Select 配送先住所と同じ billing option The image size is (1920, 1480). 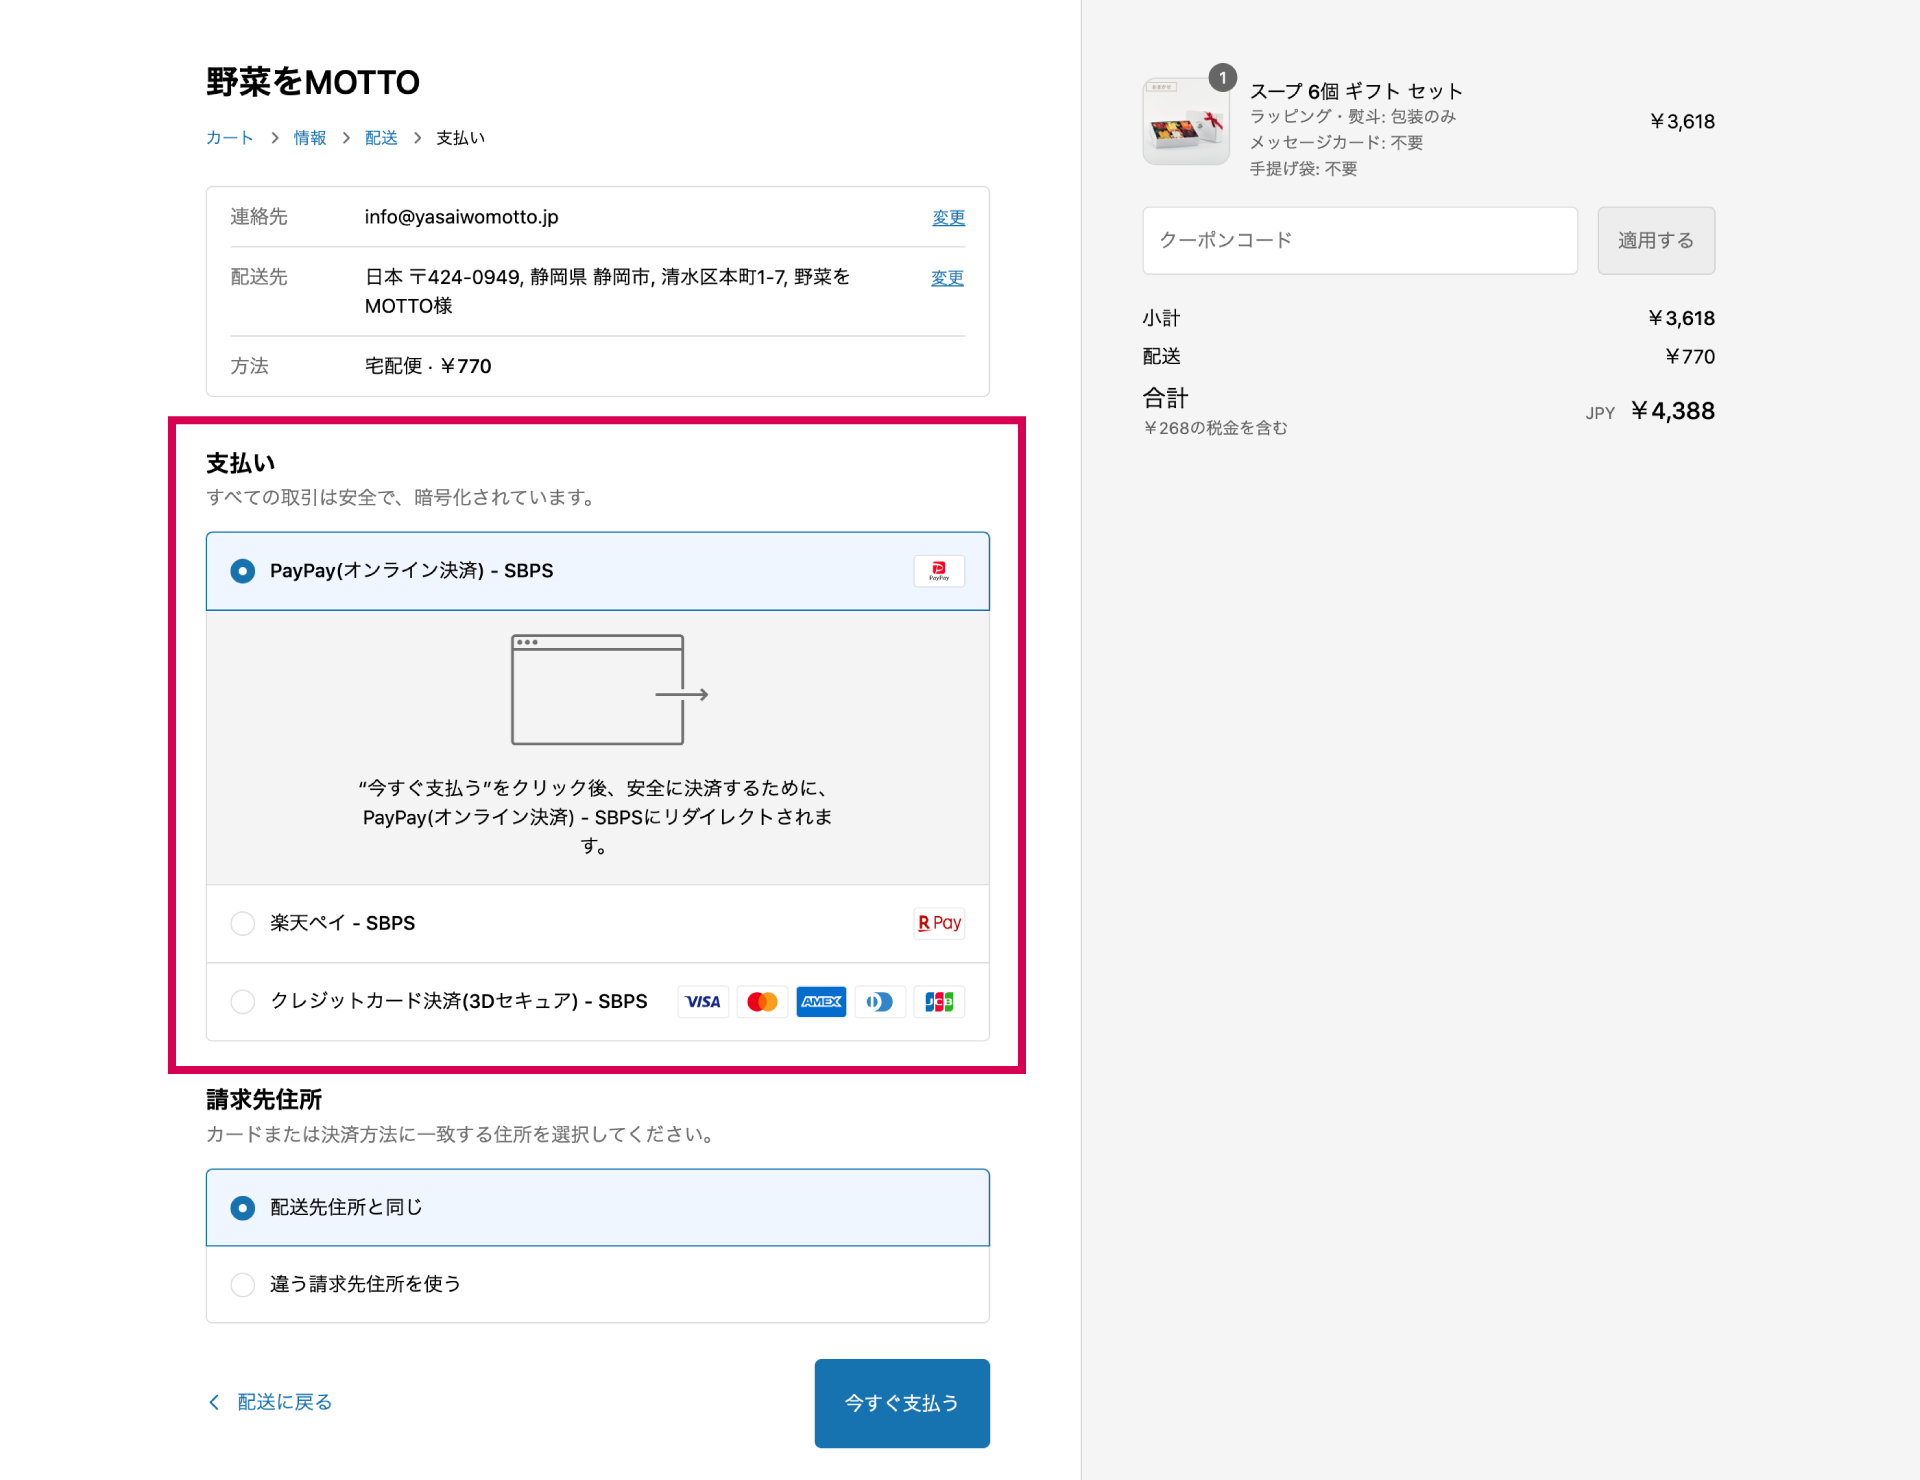243,1208
